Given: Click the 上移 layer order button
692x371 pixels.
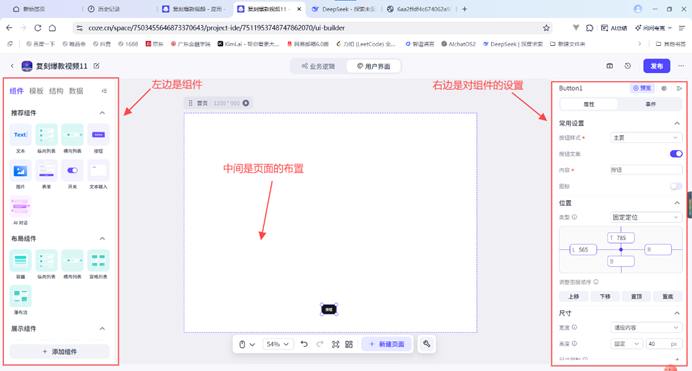Looking at the screenshot, I should [573, 296].
